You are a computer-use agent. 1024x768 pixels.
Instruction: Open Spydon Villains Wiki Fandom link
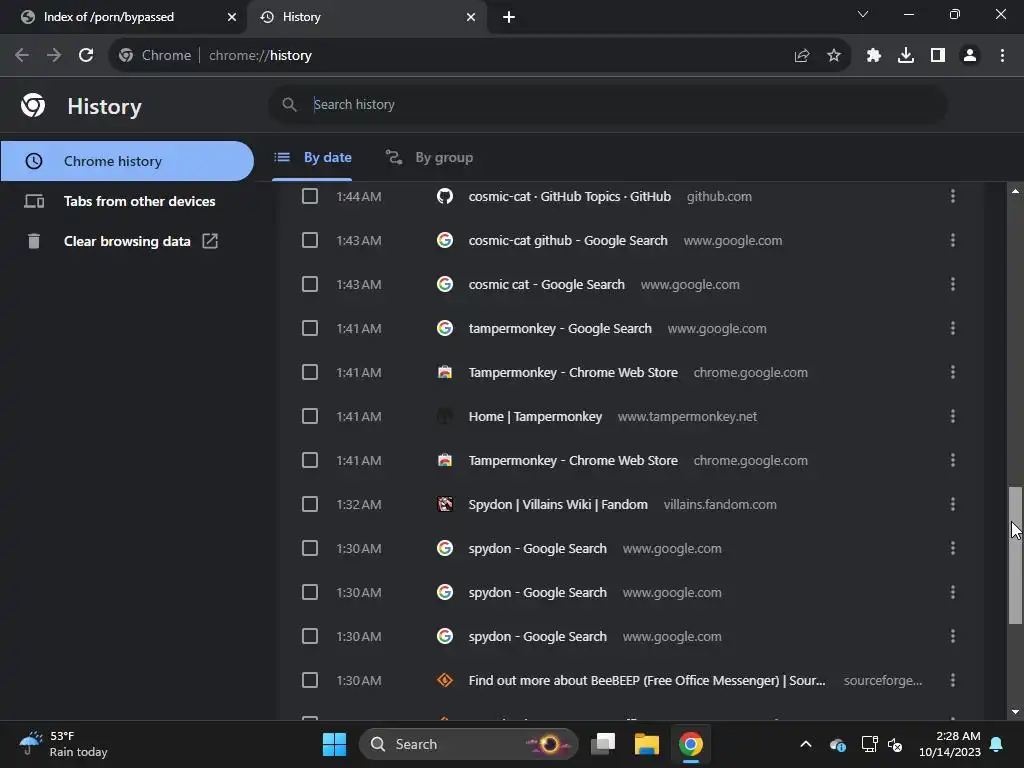point(558,504)
